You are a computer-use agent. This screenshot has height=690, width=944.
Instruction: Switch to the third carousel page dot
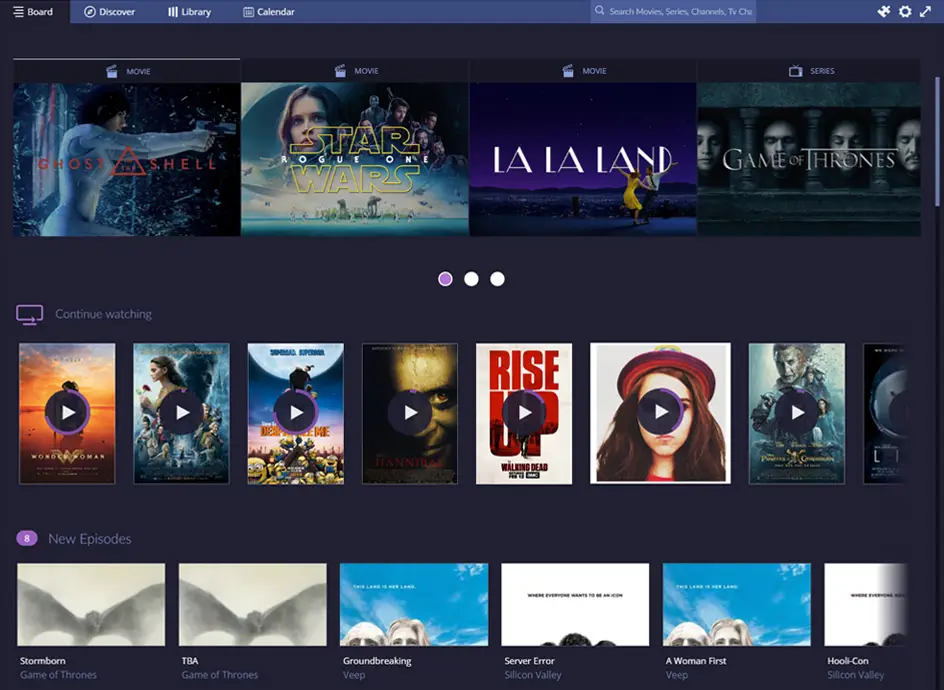[498, 279]
